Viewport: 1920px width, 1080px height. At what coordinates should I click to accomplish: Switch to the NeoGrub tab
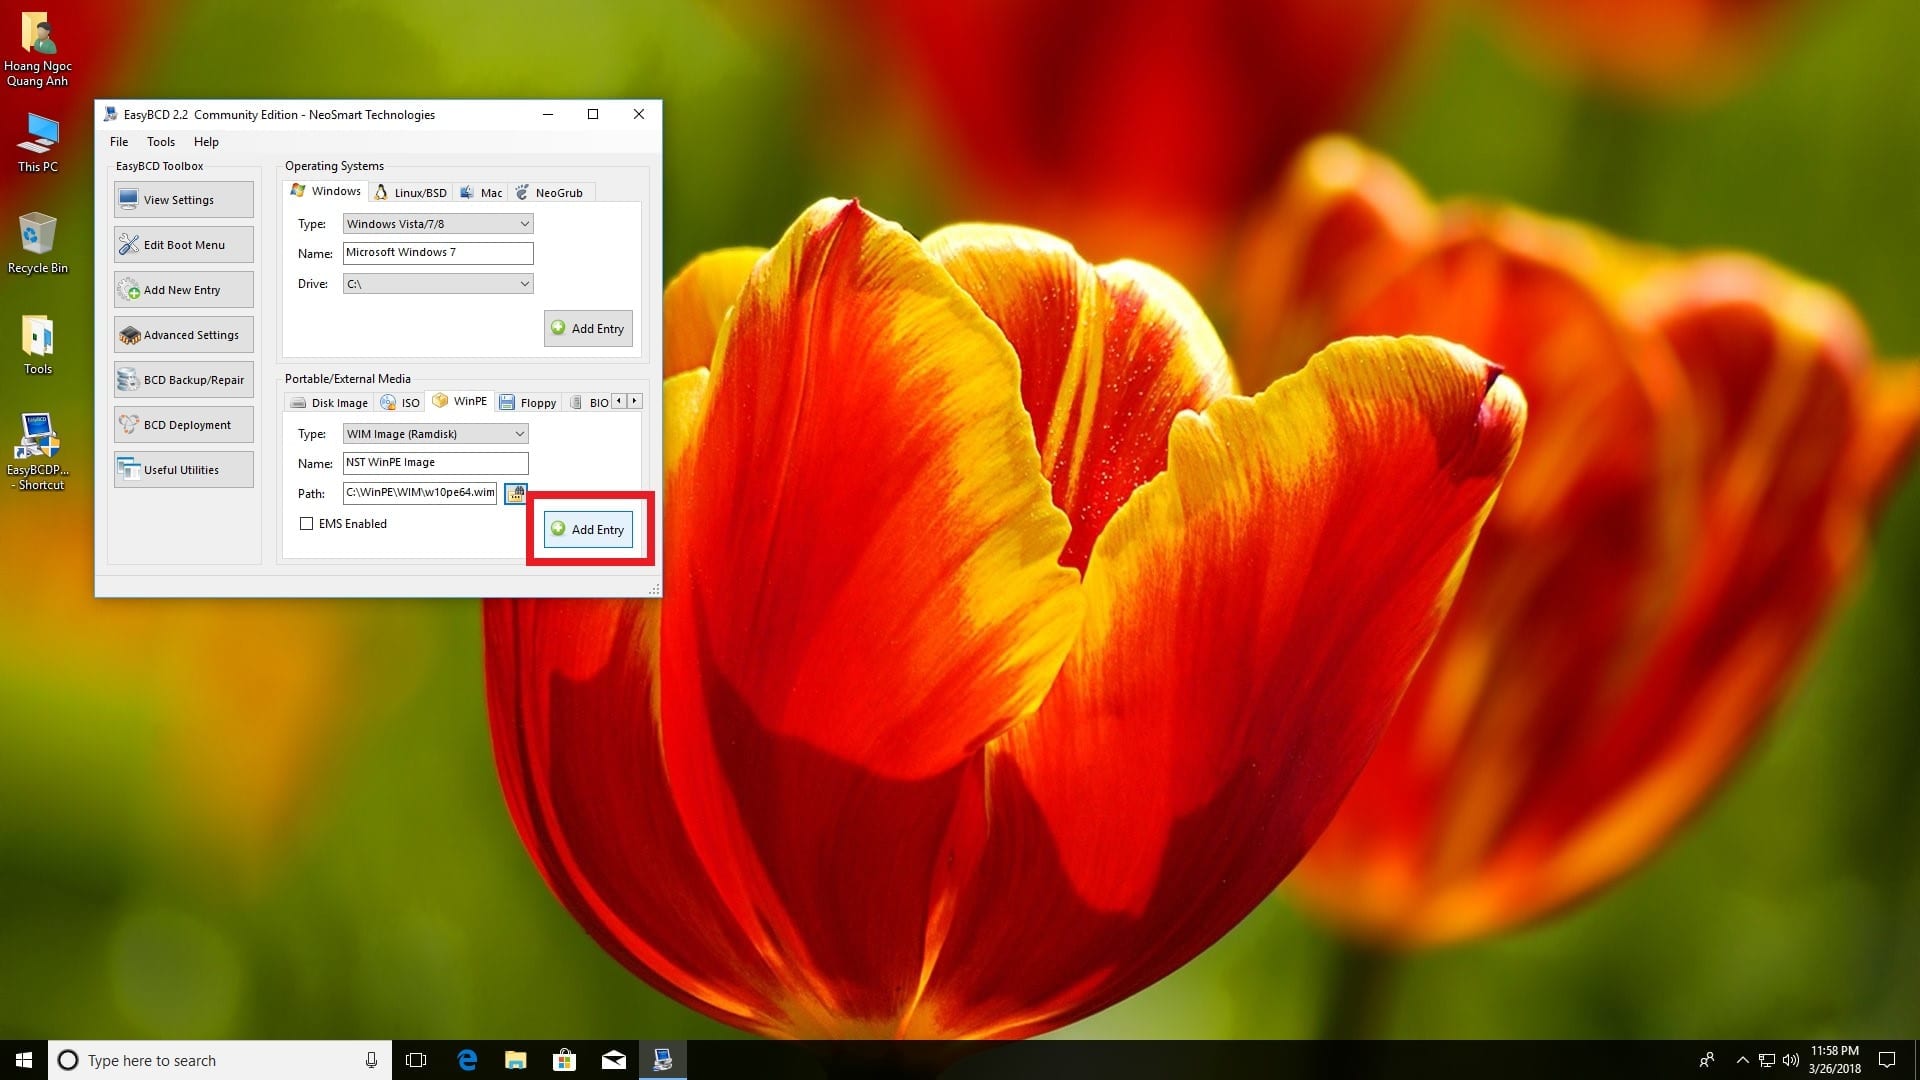pyautogui.click(x=549, y=193)
